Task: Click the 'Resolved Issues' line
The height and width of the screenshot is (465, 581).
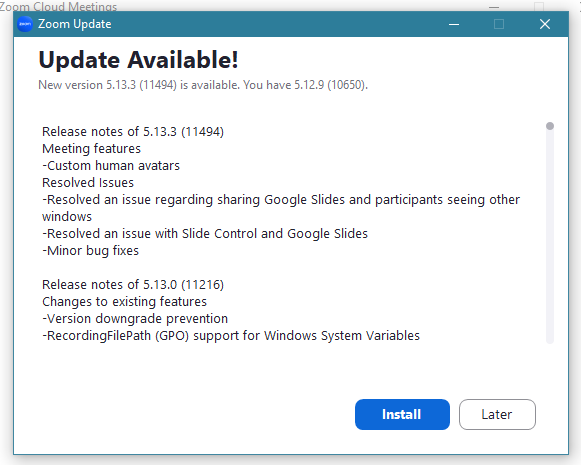Action: pos(88,183)
